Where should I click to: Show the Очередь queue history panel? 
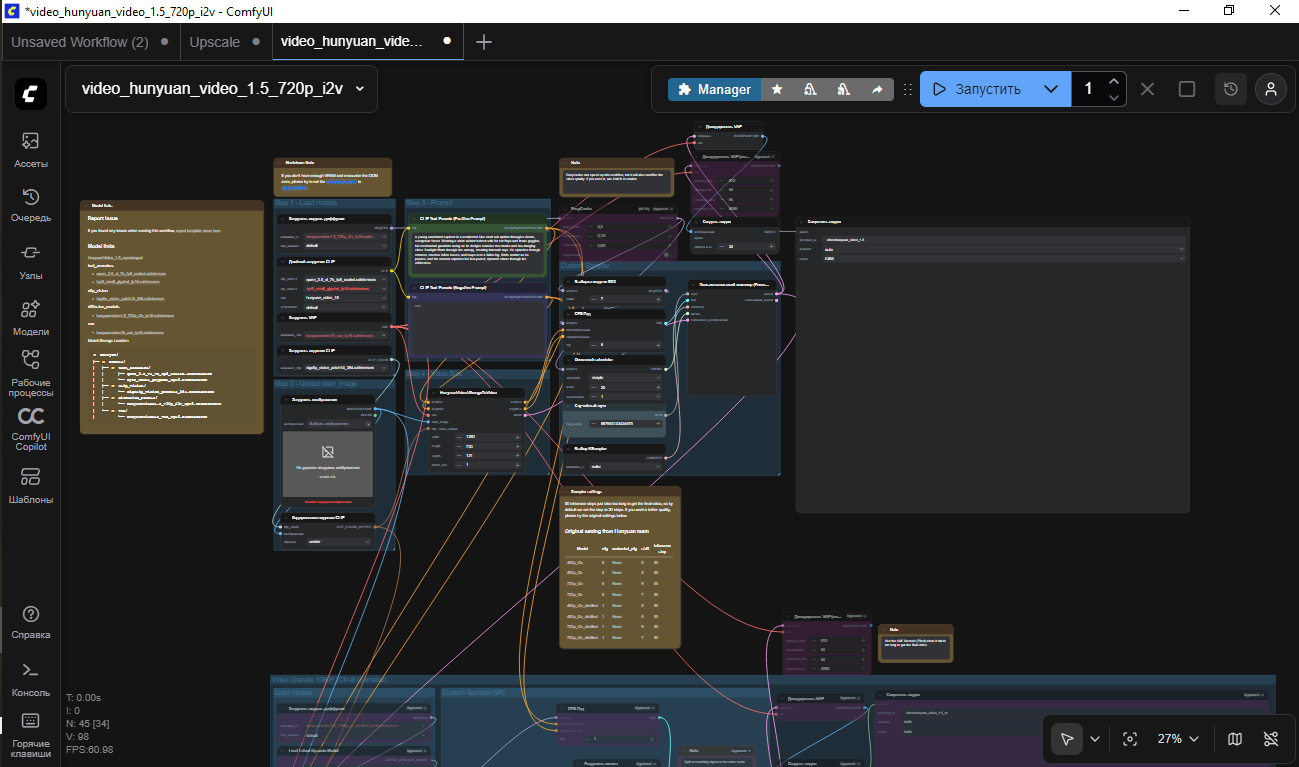[30, 205]
